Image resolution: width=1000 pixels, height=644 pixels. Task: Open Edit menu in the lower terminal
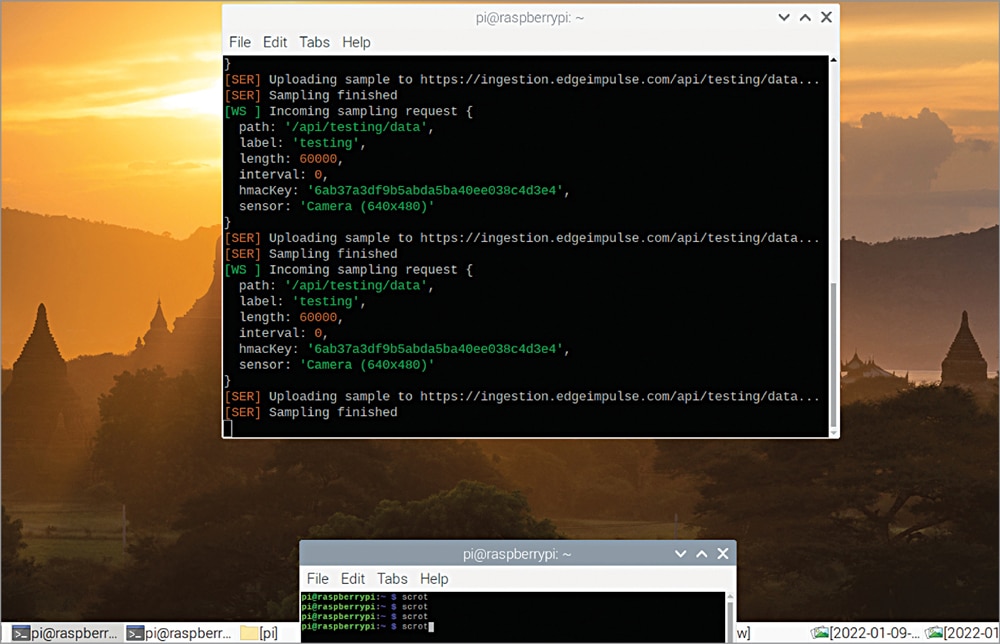[353, 578]
